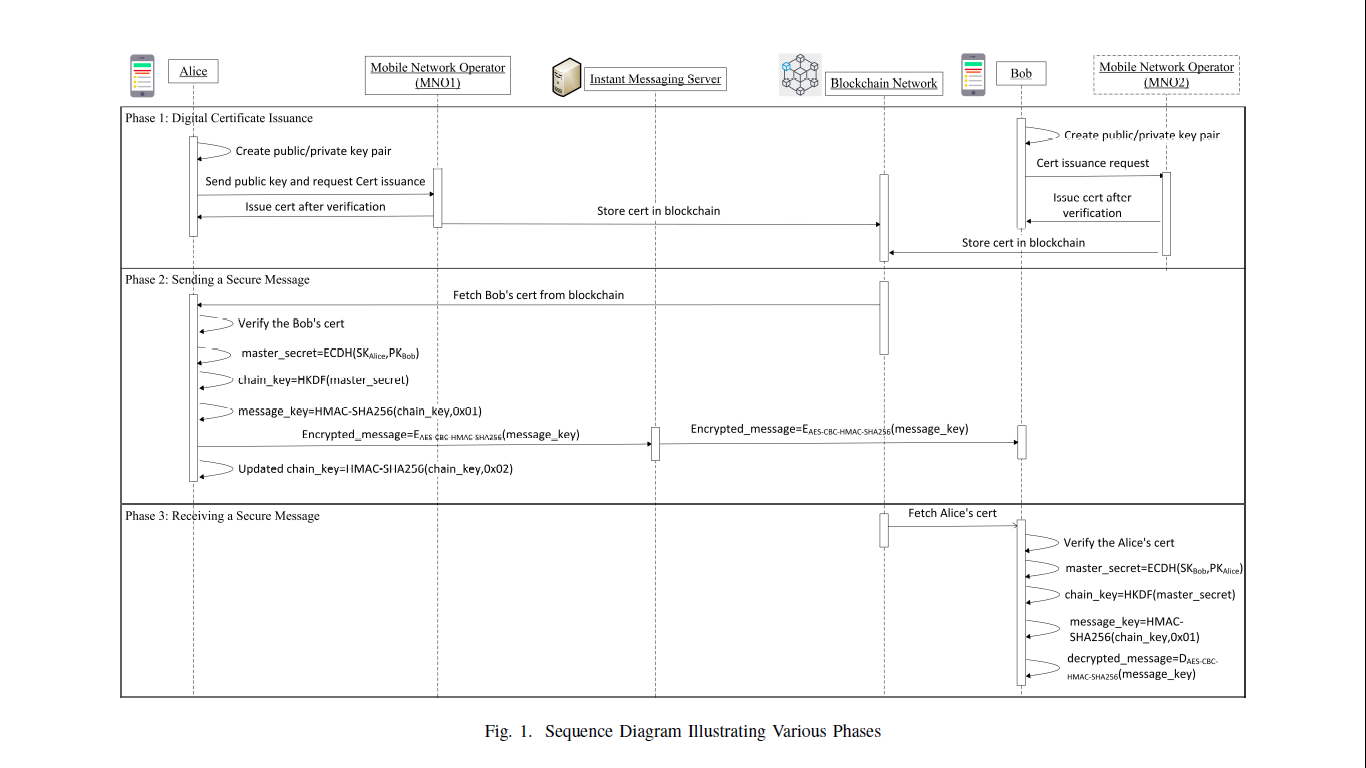Click the Alice participant label box
Image resolution: width=1366 pixels, height=768 pixels.
click(x=193, y=71)
